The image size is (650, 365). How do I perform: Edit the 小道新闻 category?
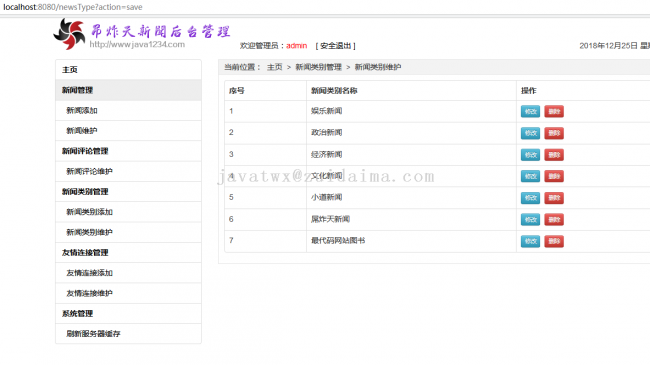[530, 198]
